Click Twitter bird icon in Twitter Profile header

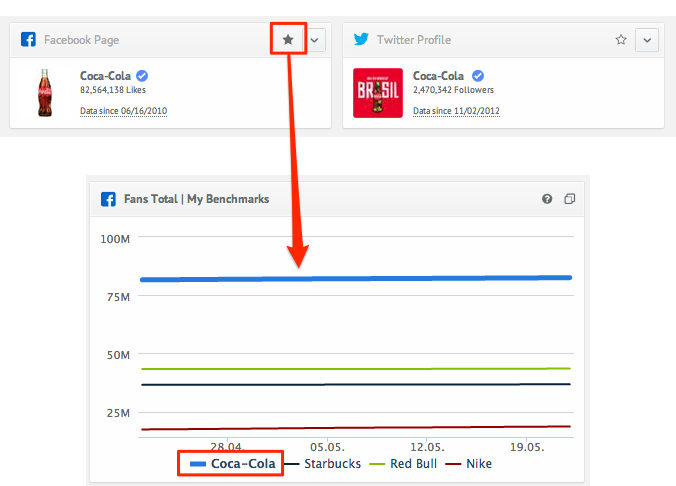[x=361, y=39]
